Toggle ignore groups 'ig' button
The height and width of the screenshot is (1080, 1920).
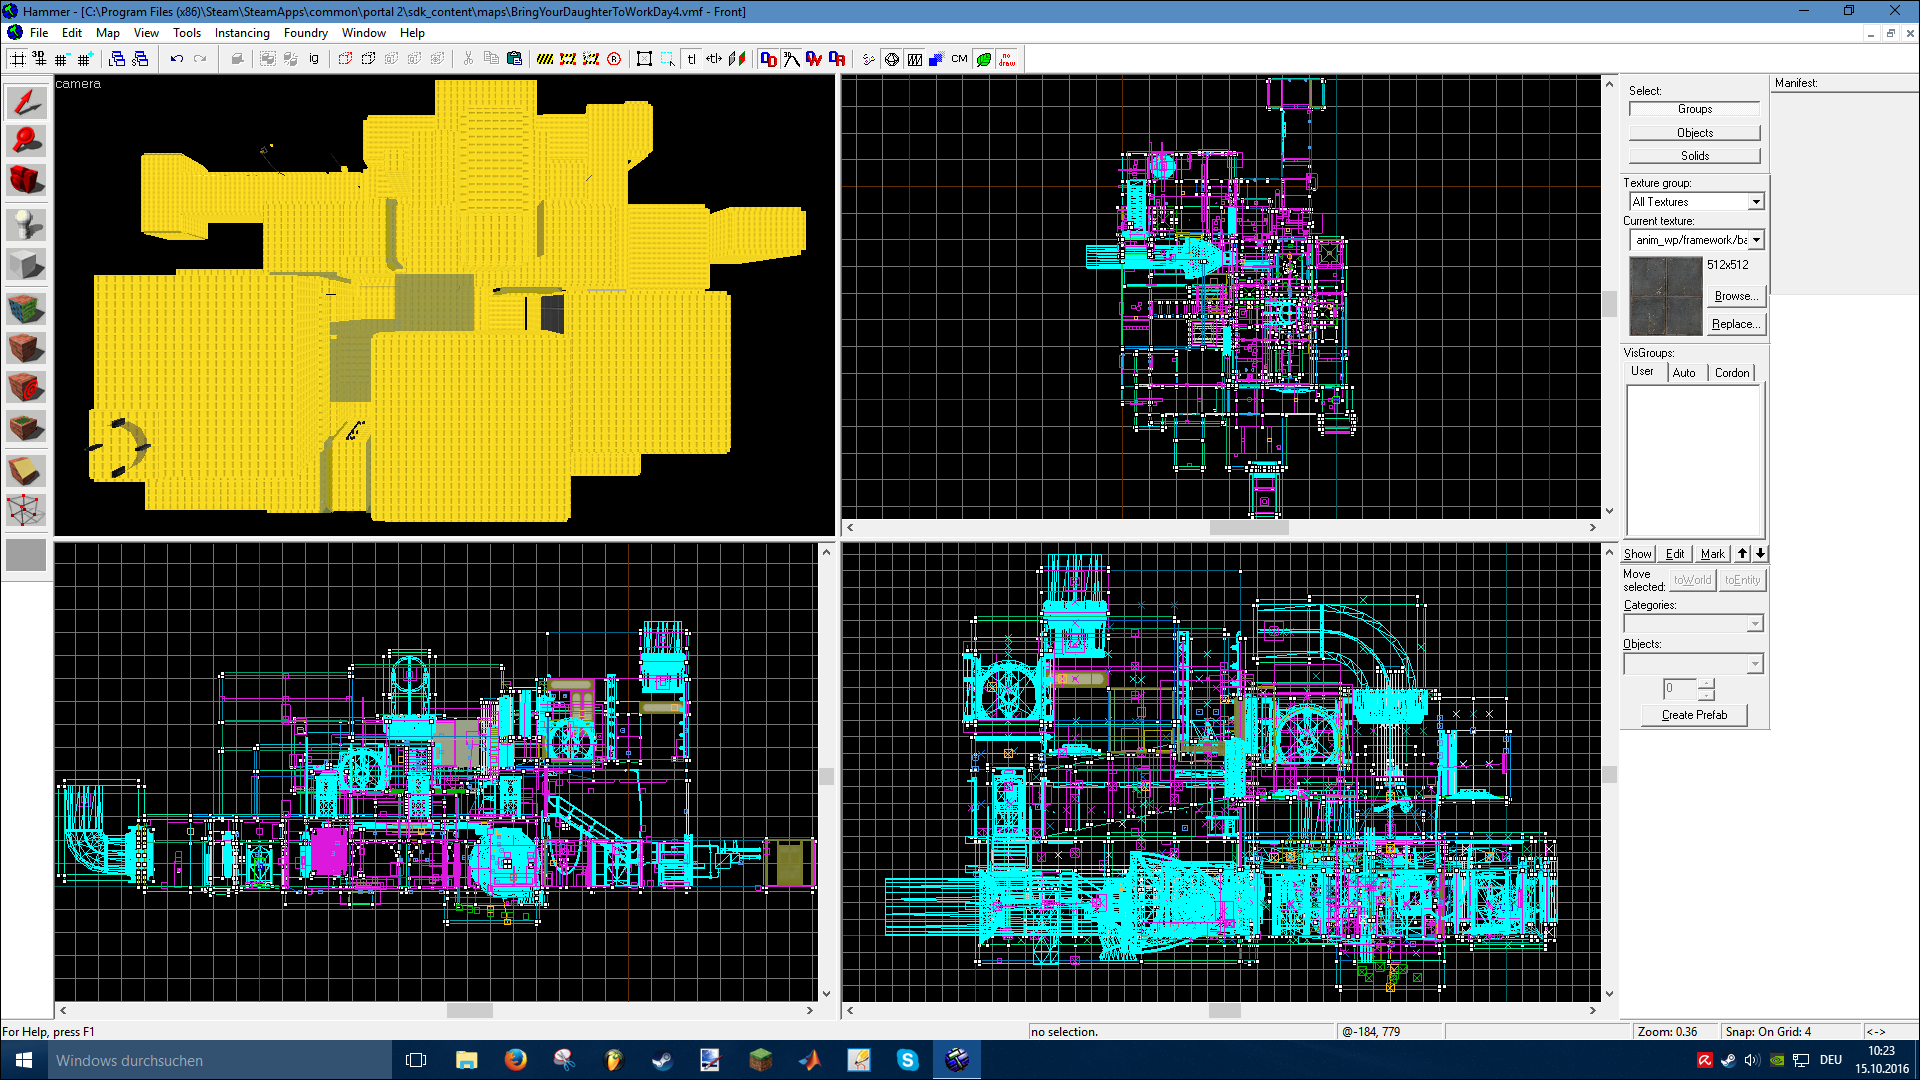(314, 59)
